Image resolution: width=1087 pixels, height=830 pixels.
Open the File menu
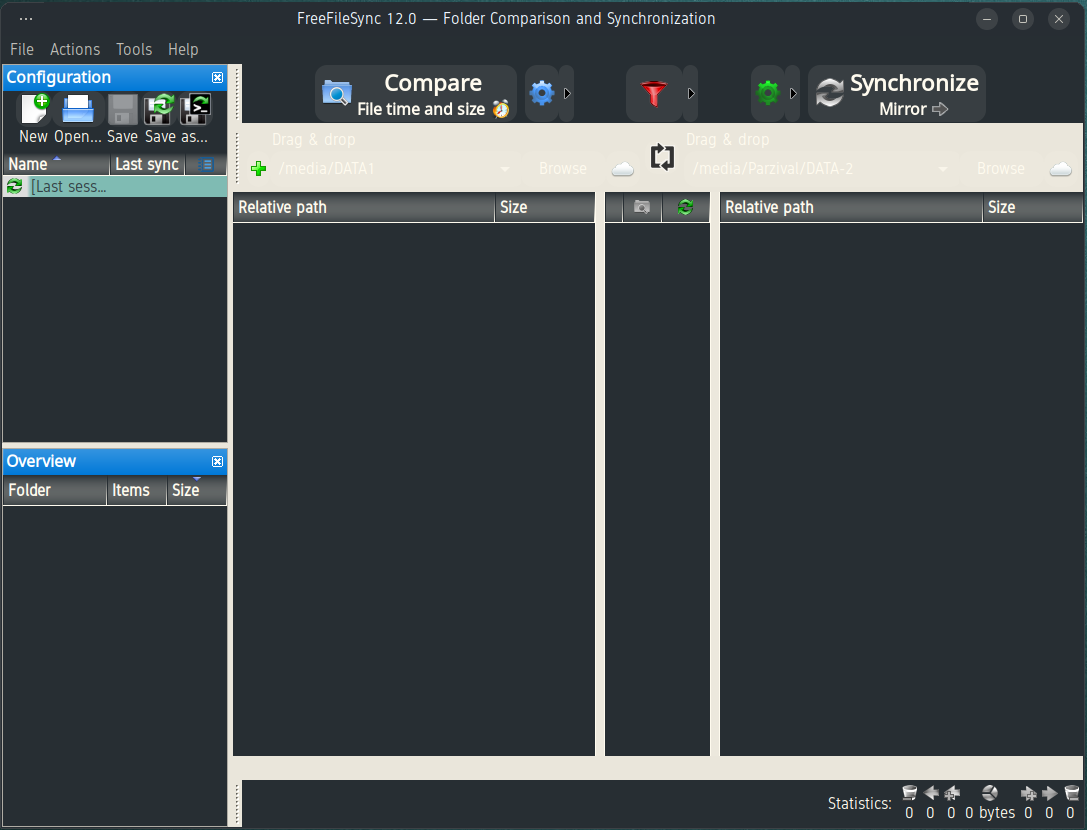click(x=21, y=49)
